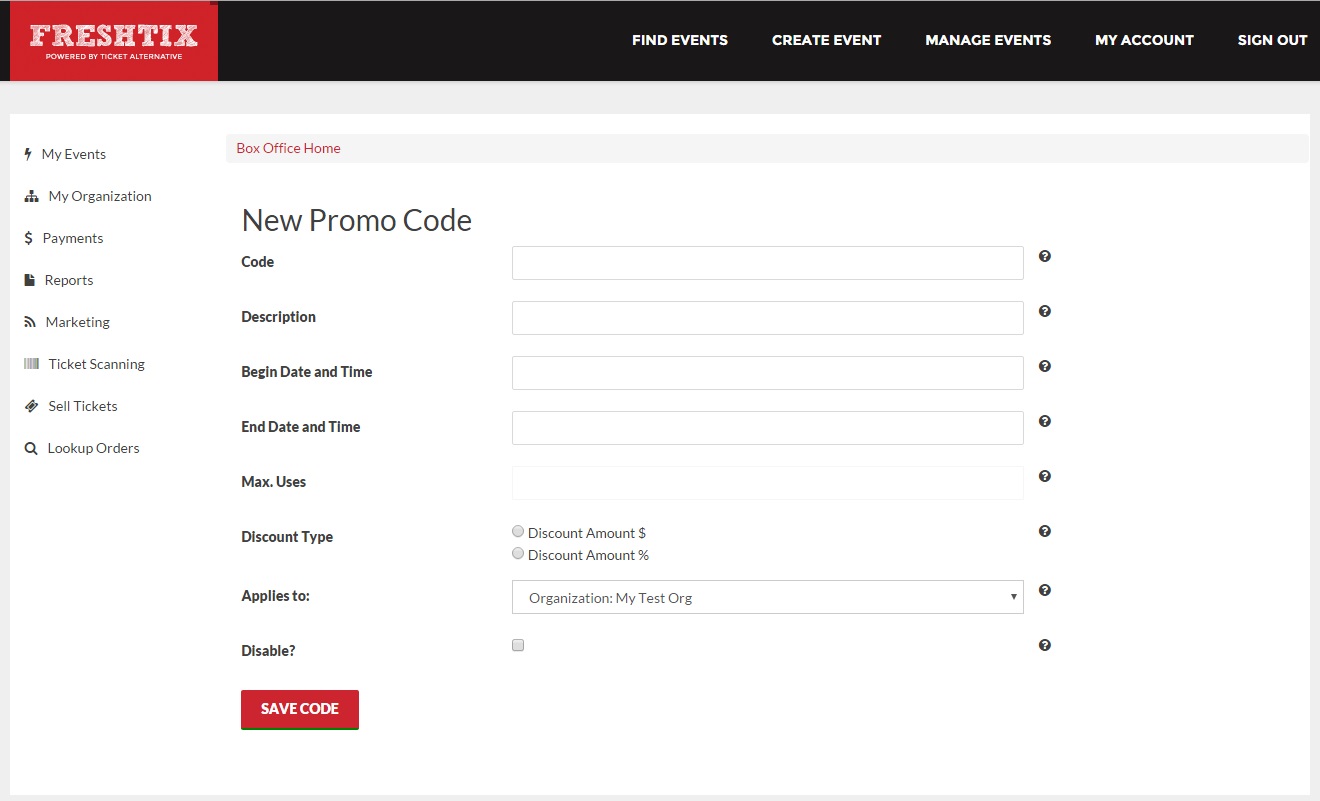
Task: Open the Reports sidebar link
Action: coord(69,280)
